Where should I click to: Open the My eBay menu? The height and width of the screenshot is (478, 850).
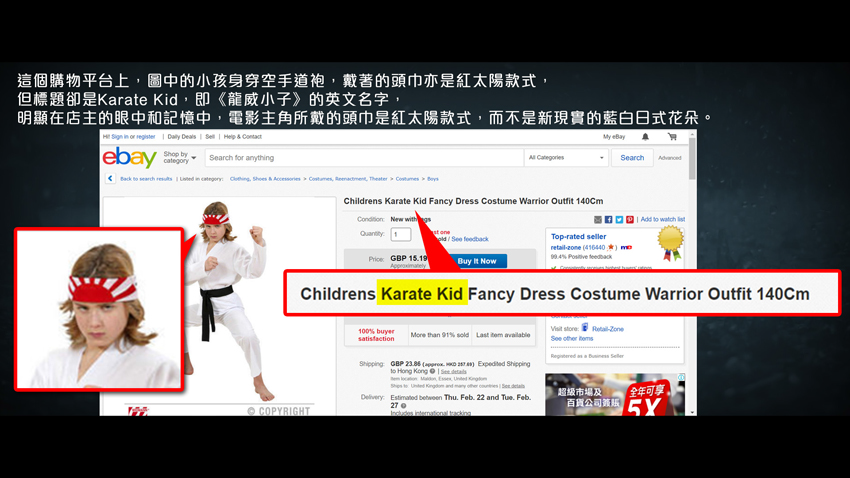[614, 137]
